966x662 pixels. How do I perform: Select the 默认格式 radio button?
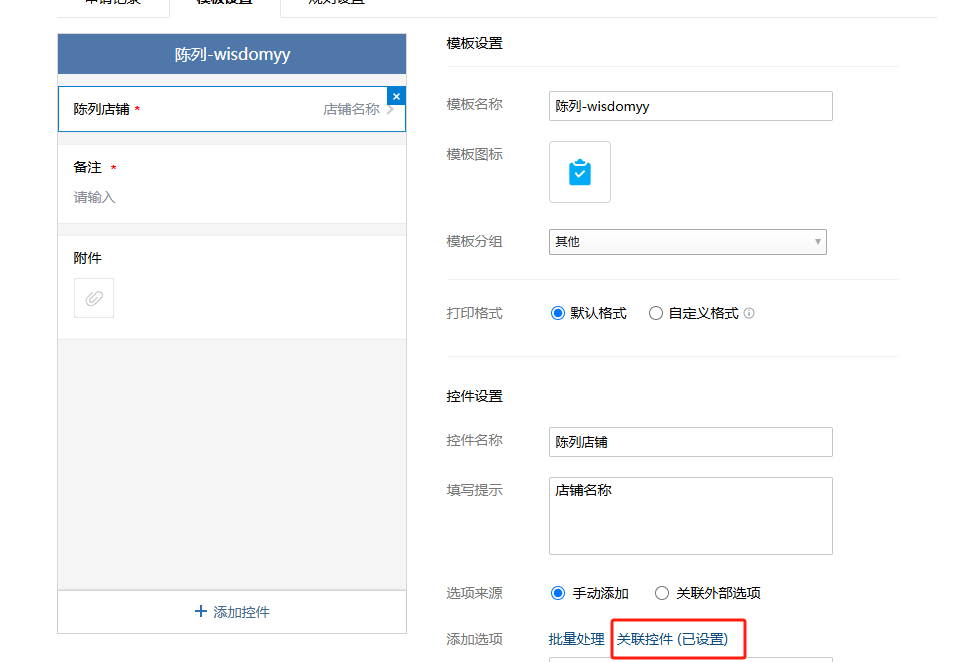[558, 313]
